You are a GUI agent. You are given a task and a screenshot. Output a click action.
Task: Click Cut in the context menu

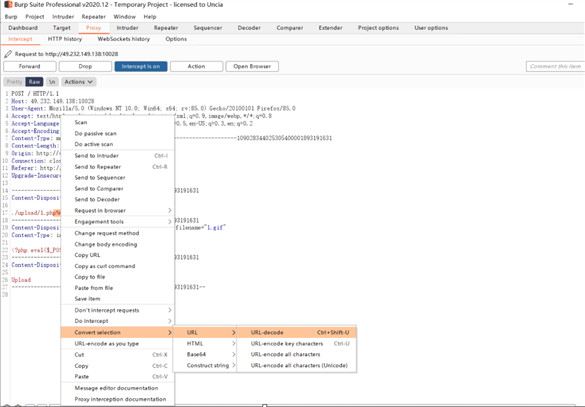pos(117,355)
